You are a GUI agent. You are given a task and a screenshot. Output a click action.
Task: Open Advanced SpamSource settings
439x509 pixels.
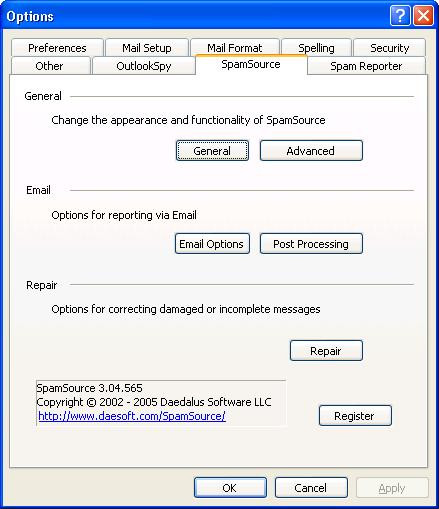coord(311,151)
